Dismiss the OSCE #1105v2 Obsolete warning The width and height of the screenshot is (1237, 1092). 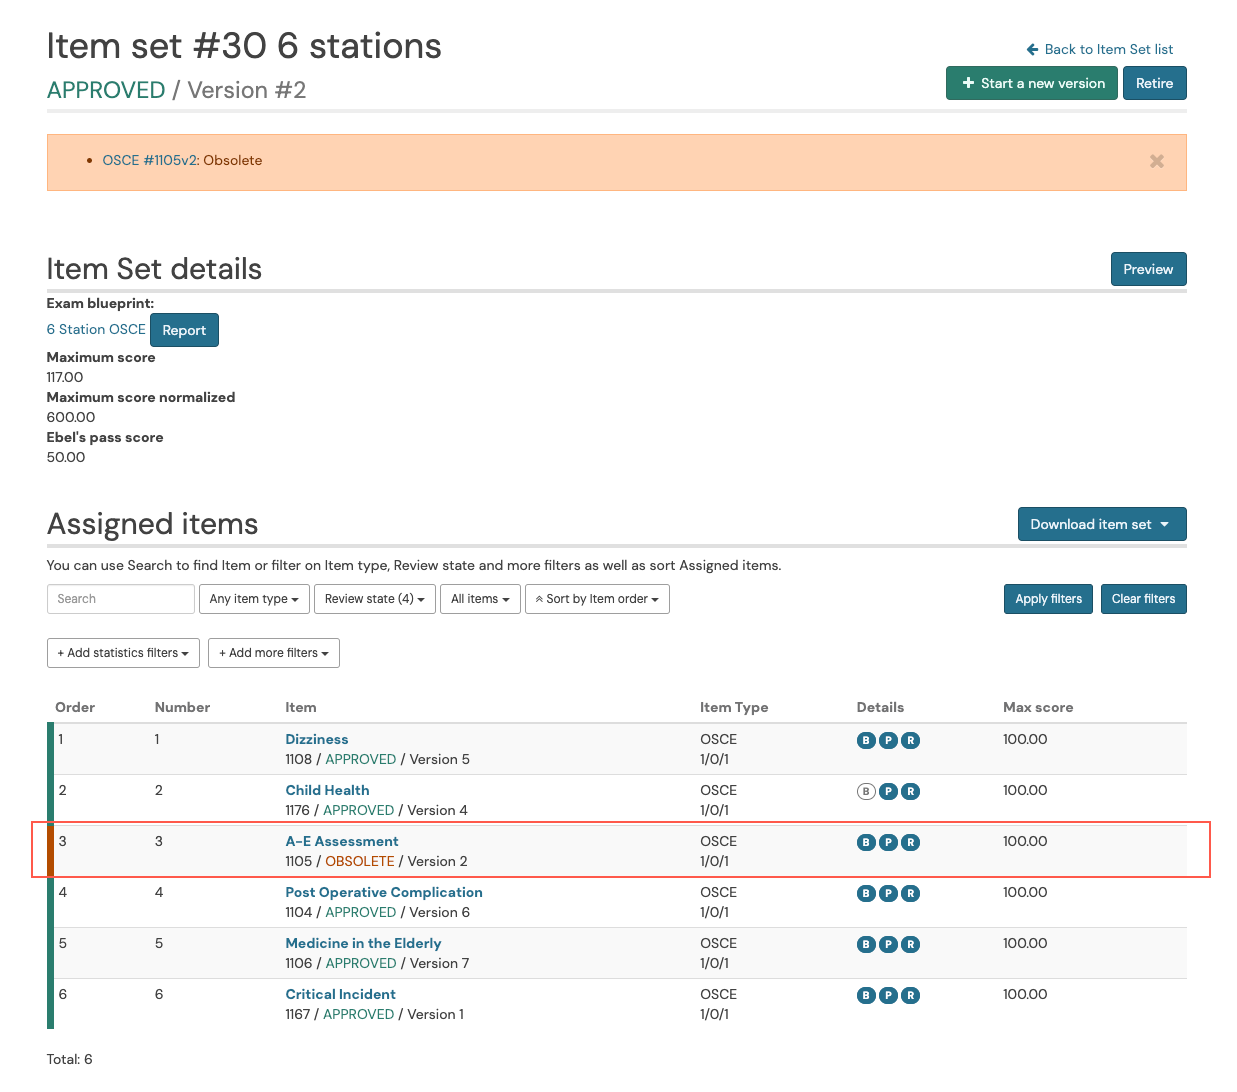click(x=1156, y=161)
